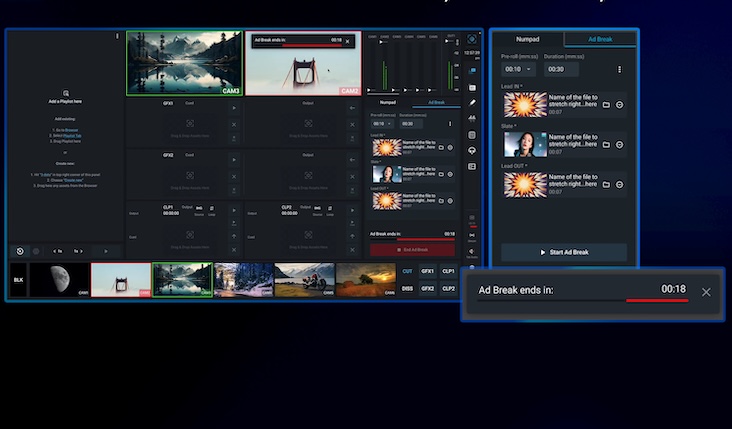732x429 pixels.
Task: Open enlarged panel vertical dots menu
Action: click(x=619, y=70)
